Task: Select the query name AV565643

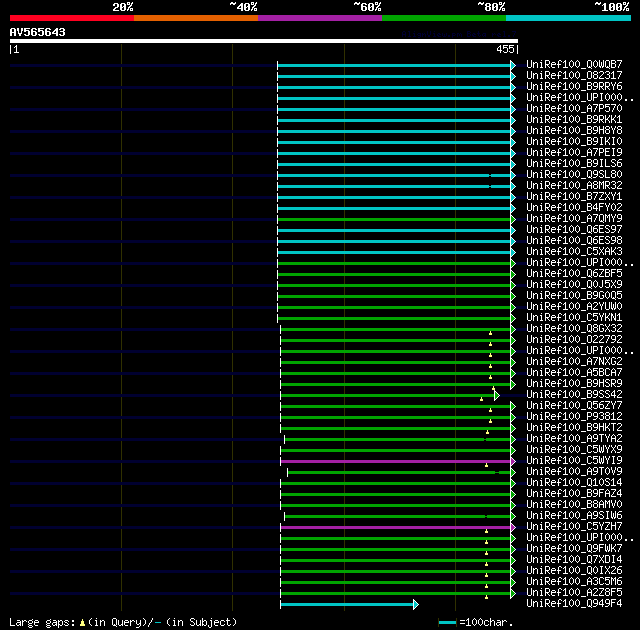Action: (38, 32)
